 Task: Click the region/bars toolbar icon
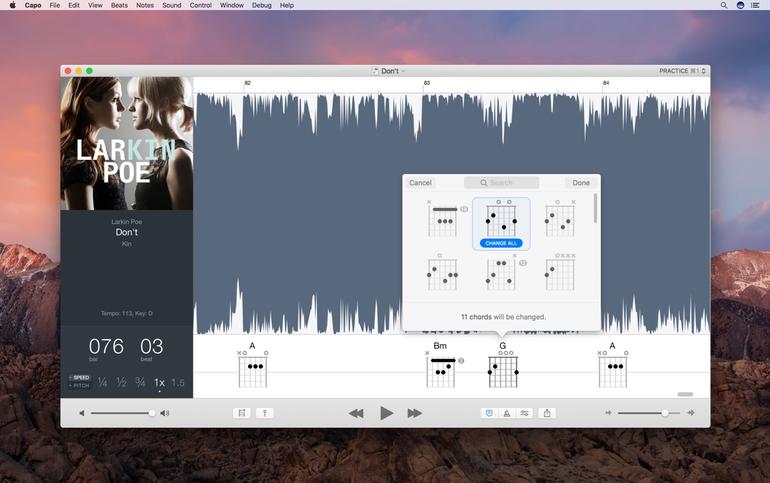[x=242, y=413]
